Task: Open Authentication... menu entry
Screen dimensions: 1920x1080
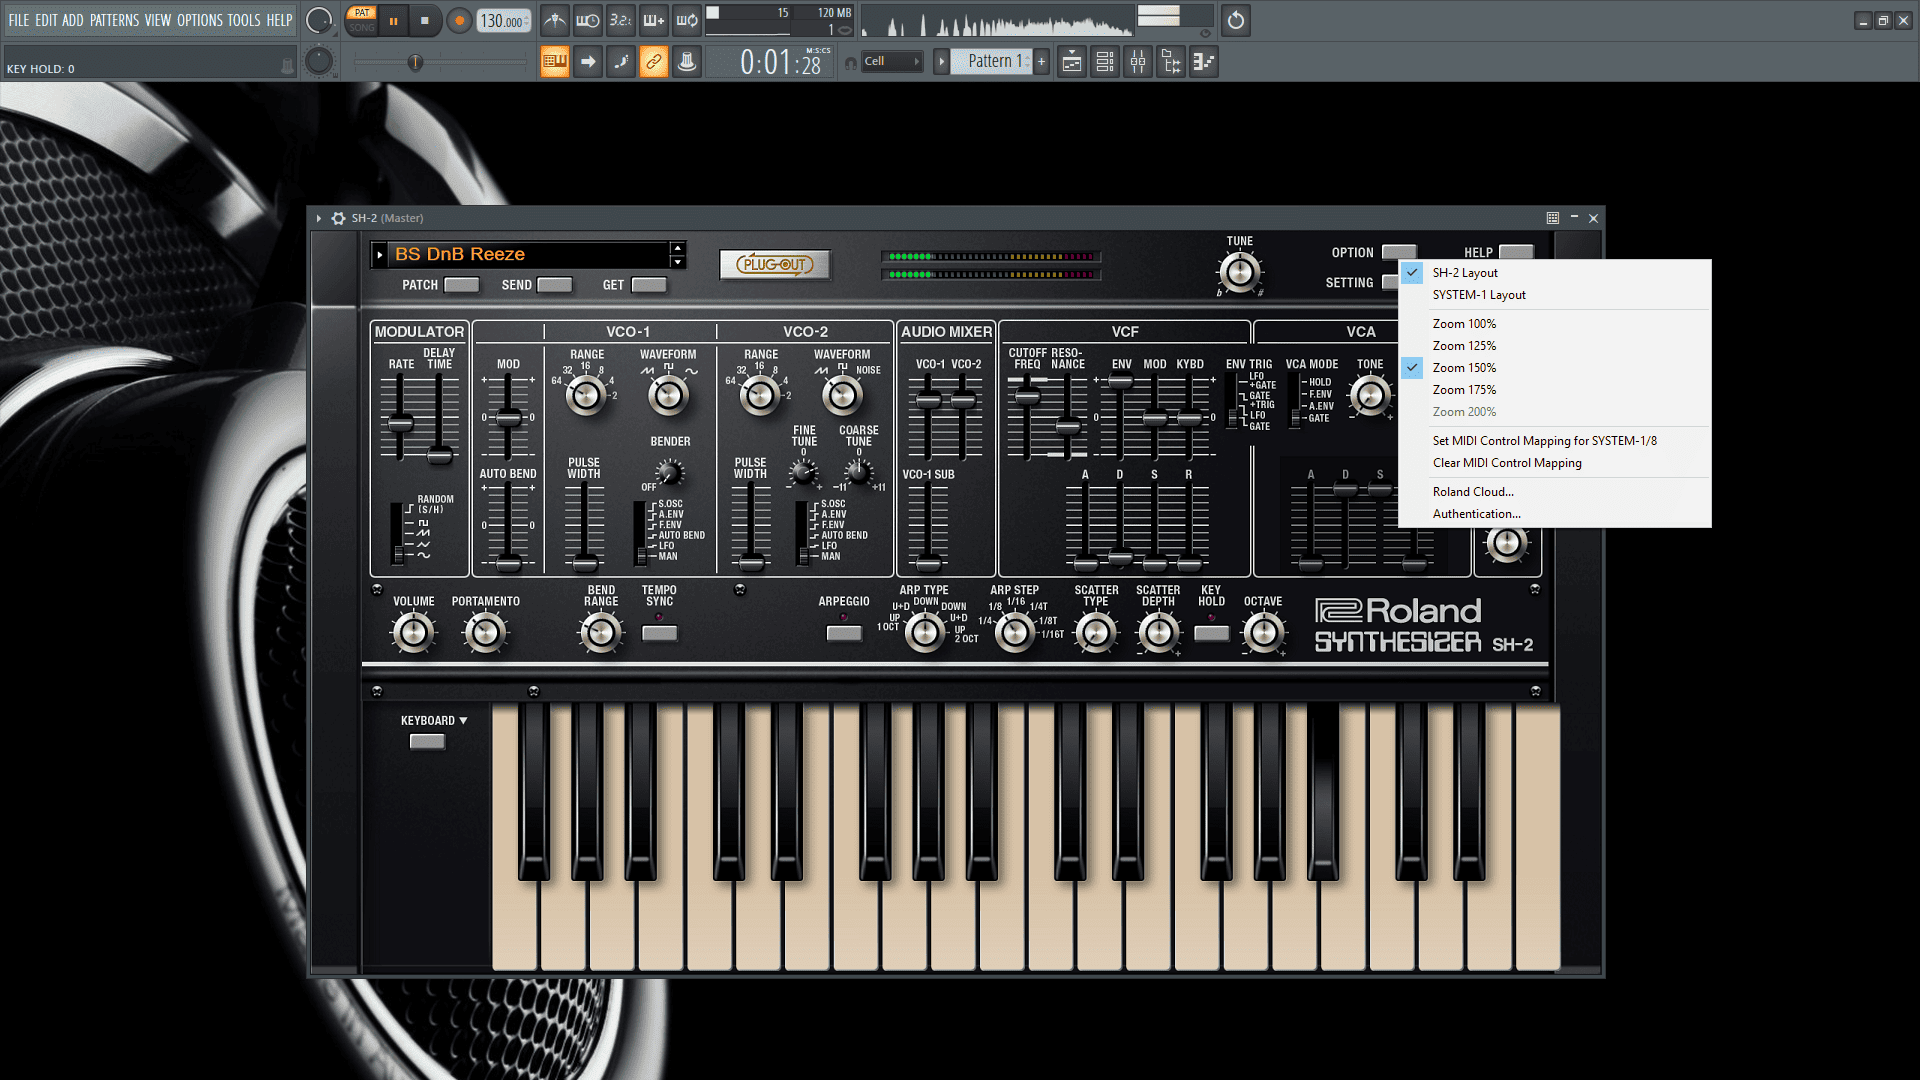Action: pos(1554,514)
